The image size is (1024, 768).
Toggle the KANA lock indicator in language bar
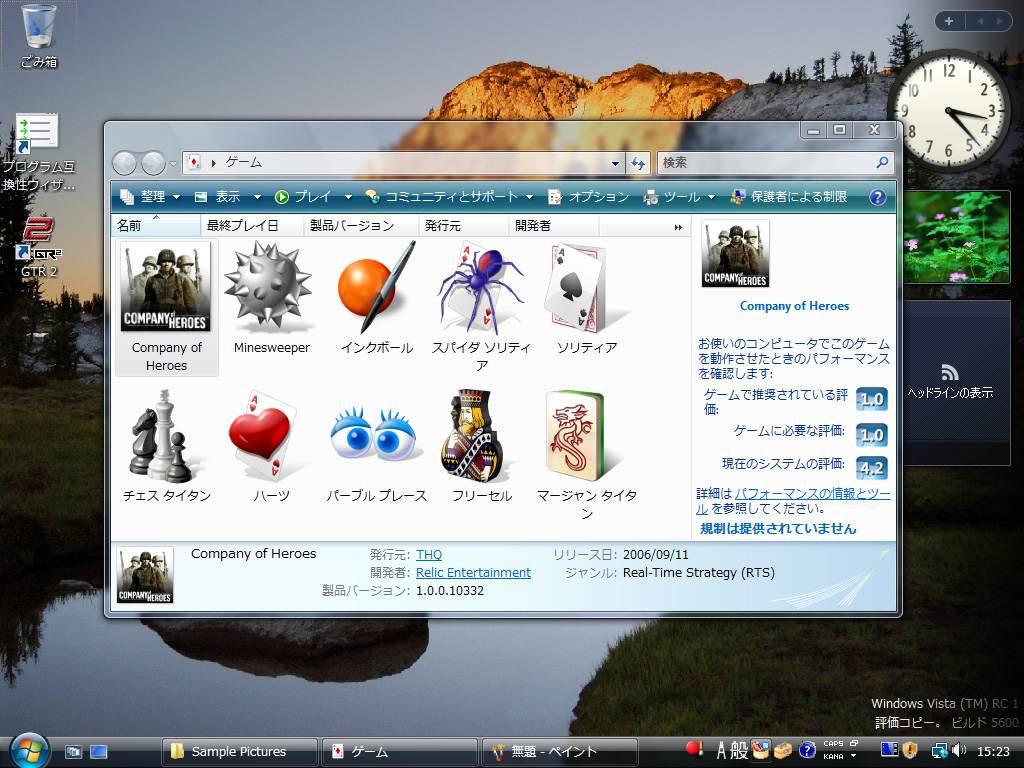(833, 756)
